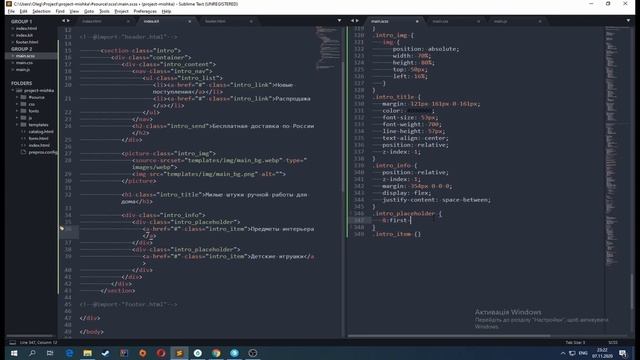Open the File menu
Screen dimensions: 640x360
(x=11, y=11)
